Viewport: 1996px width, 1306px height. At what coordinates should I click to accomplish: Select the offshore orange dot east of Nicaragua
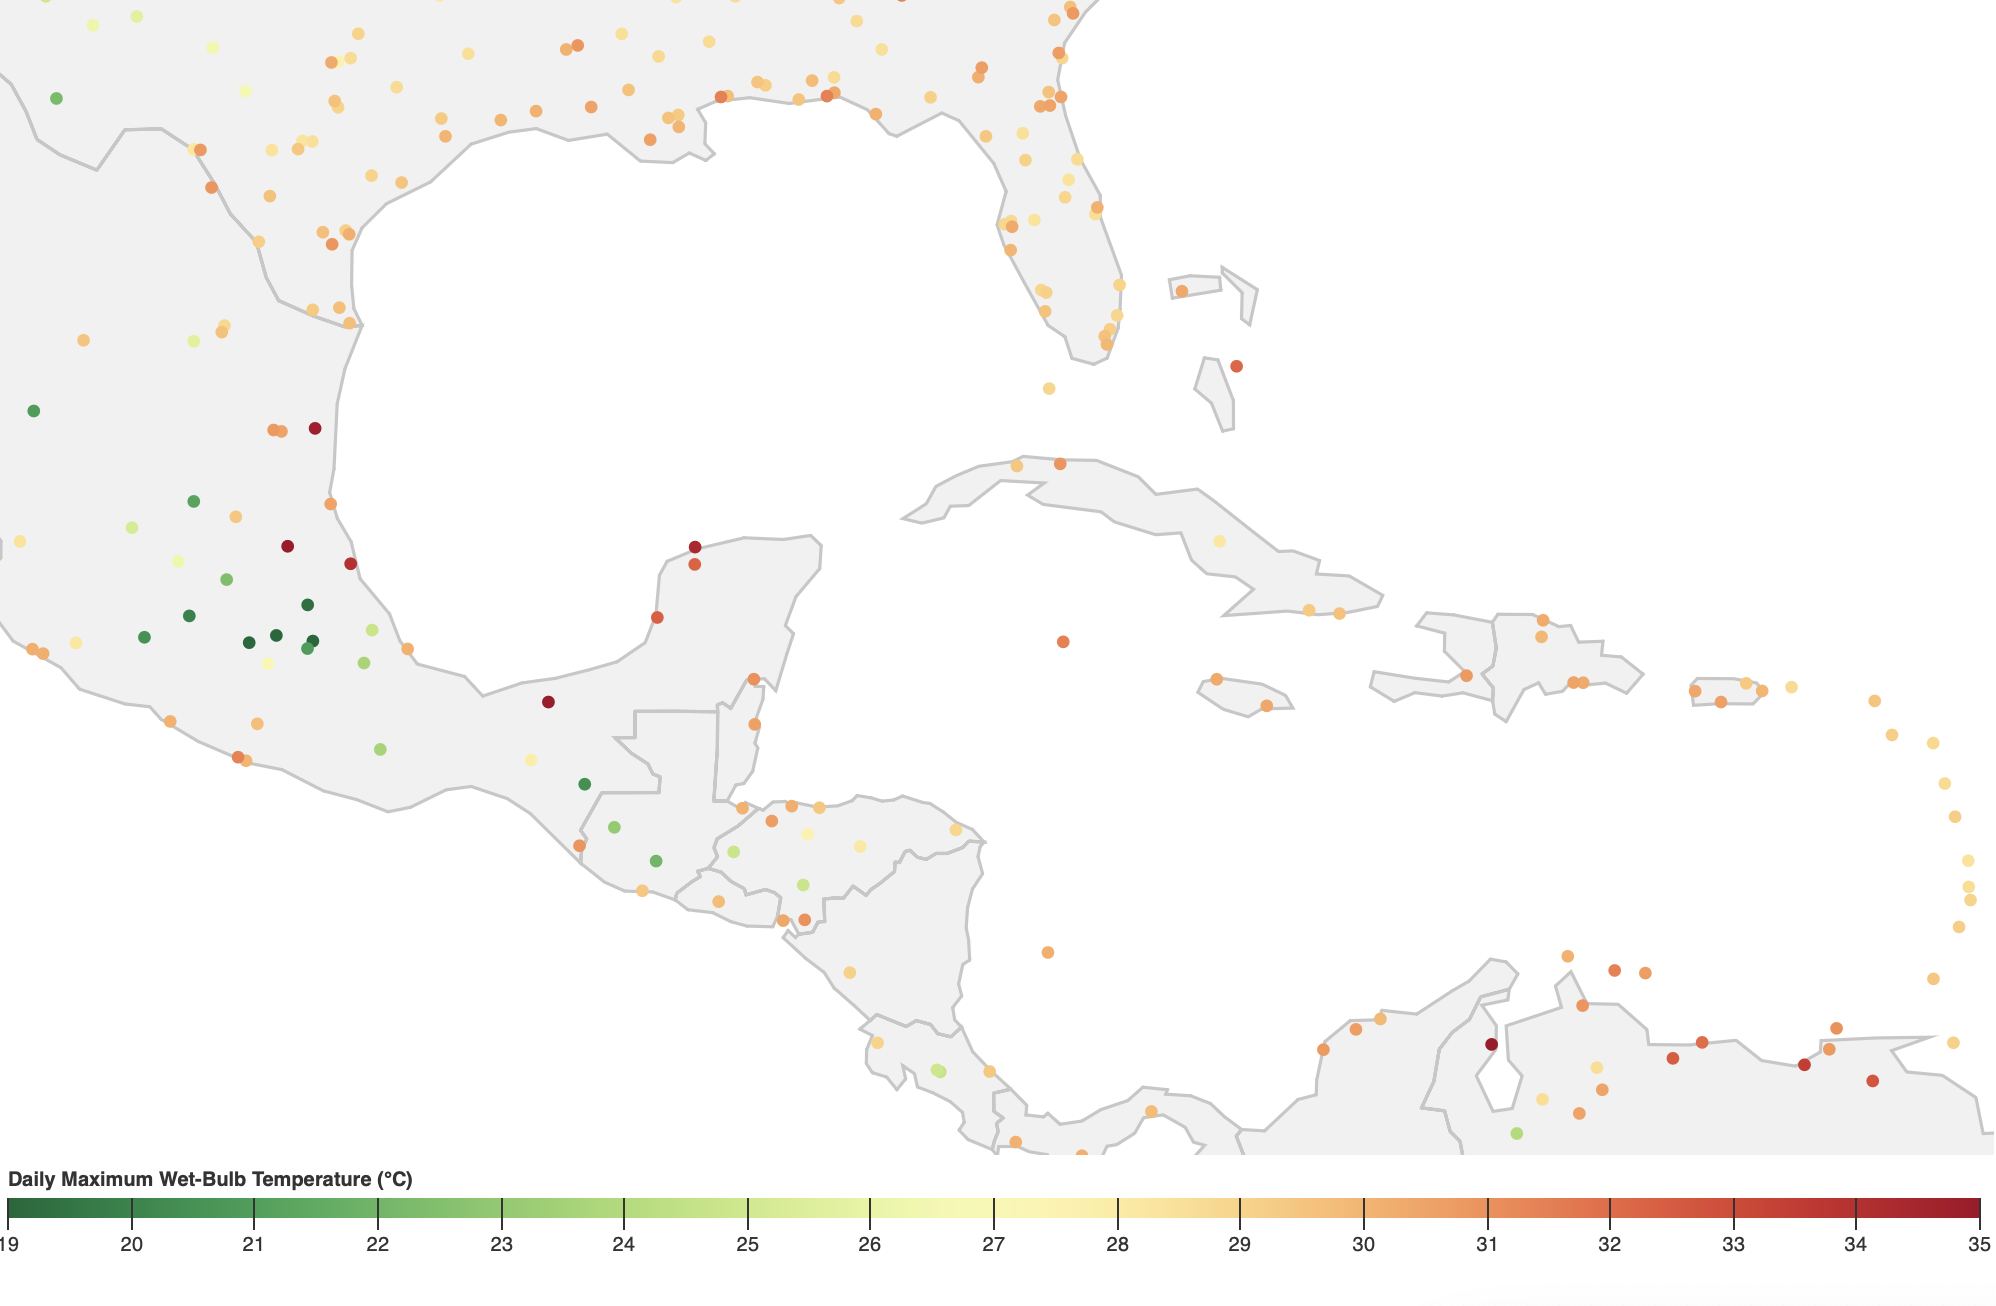[x=1047, y=952]
